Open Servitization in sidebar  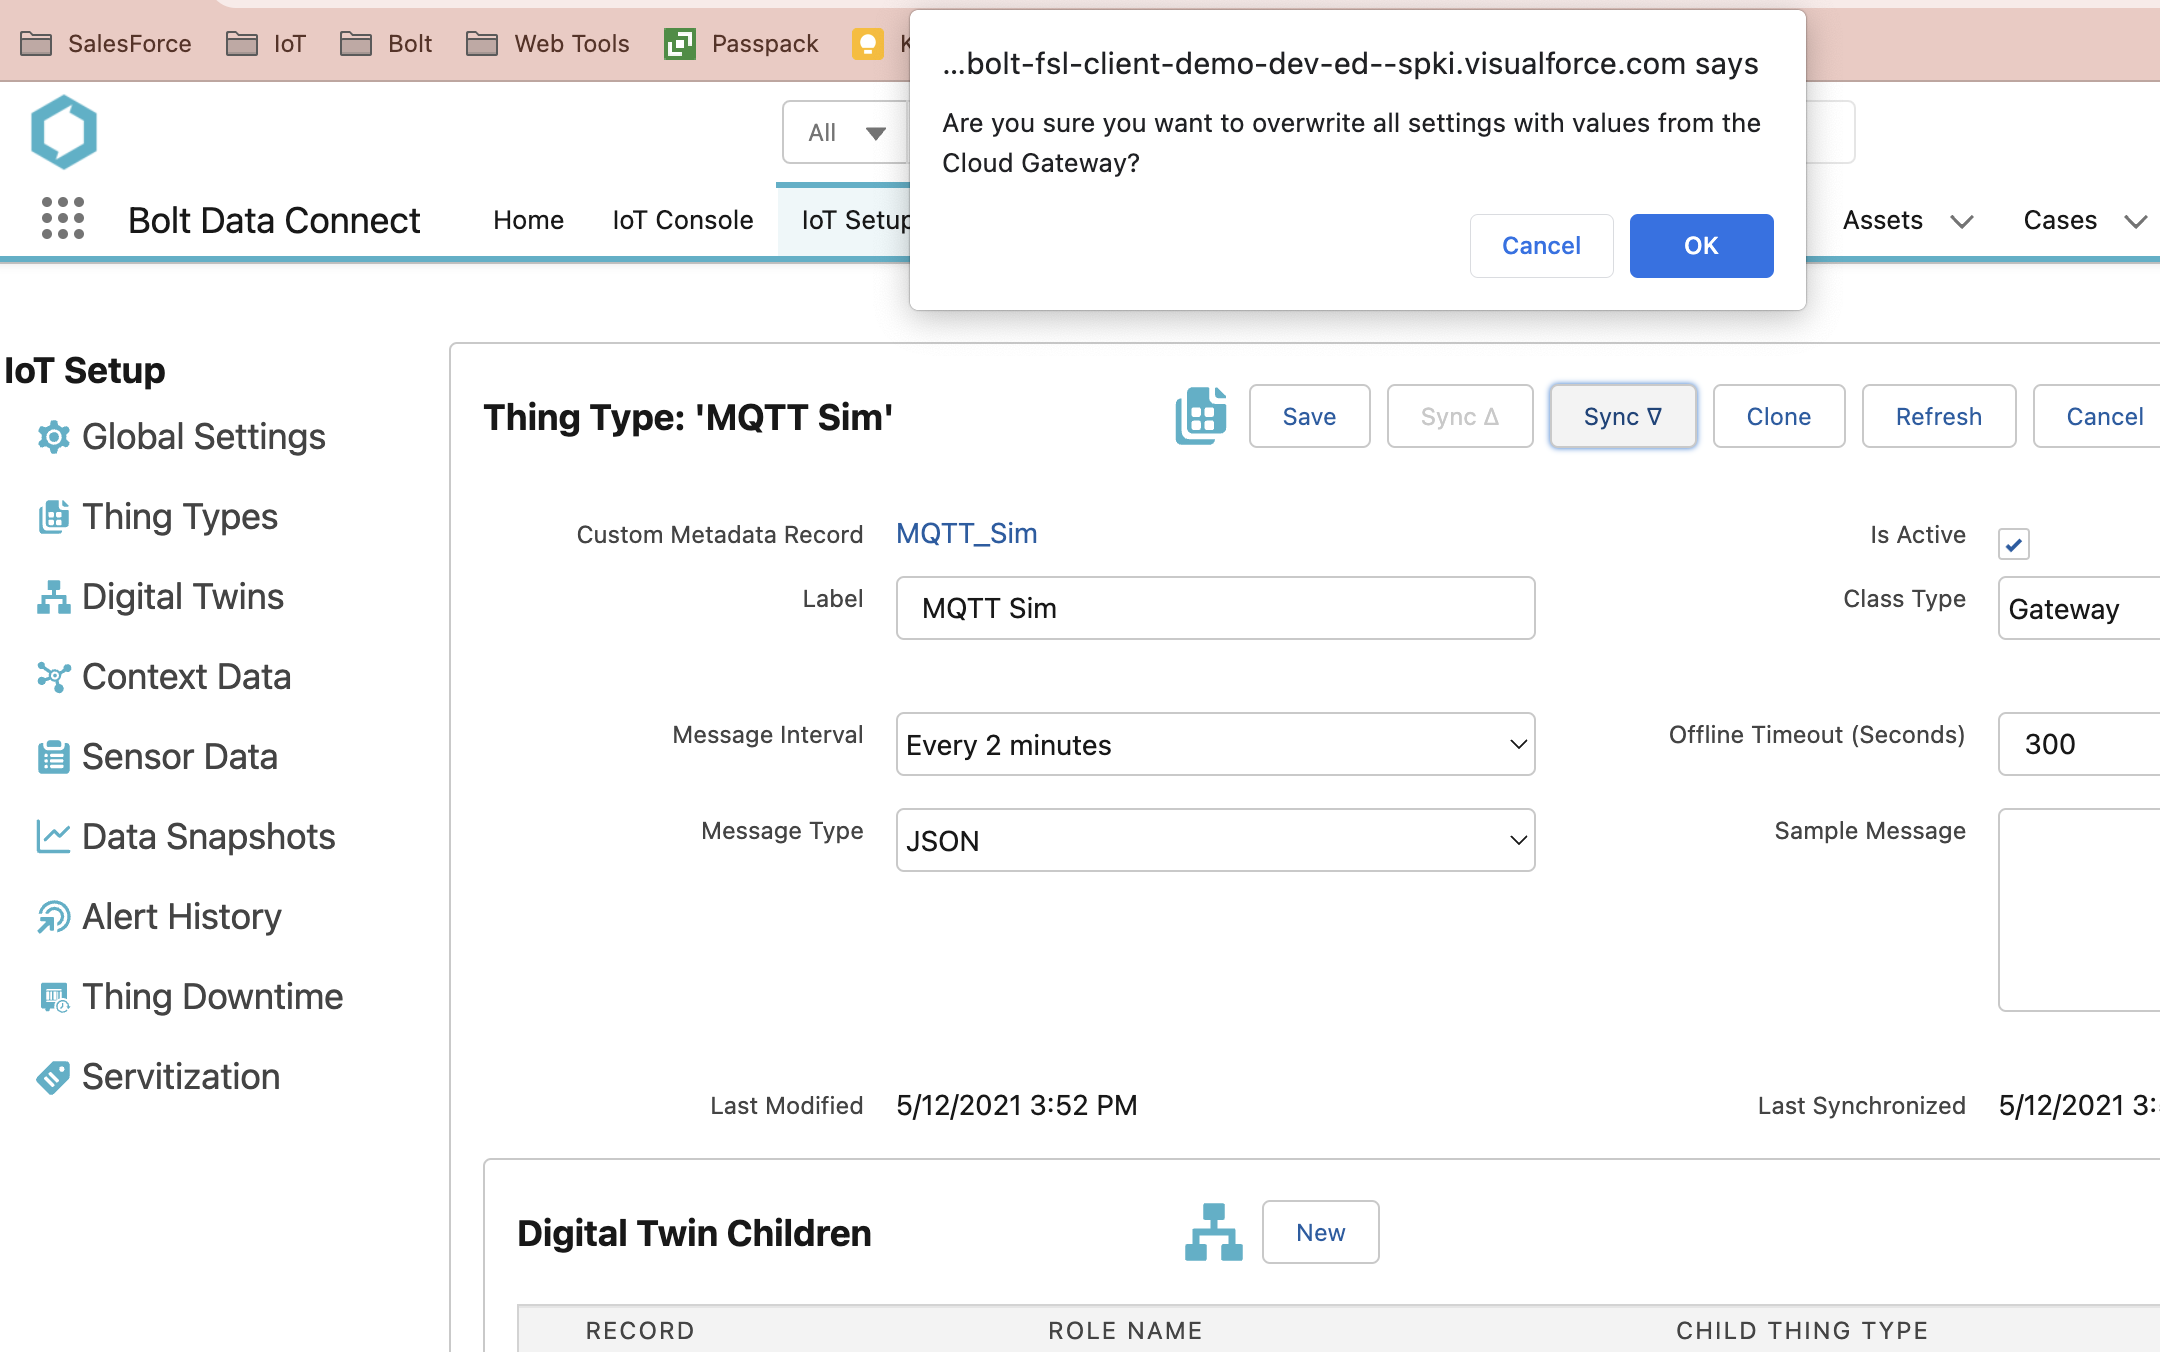(181, 1077)
